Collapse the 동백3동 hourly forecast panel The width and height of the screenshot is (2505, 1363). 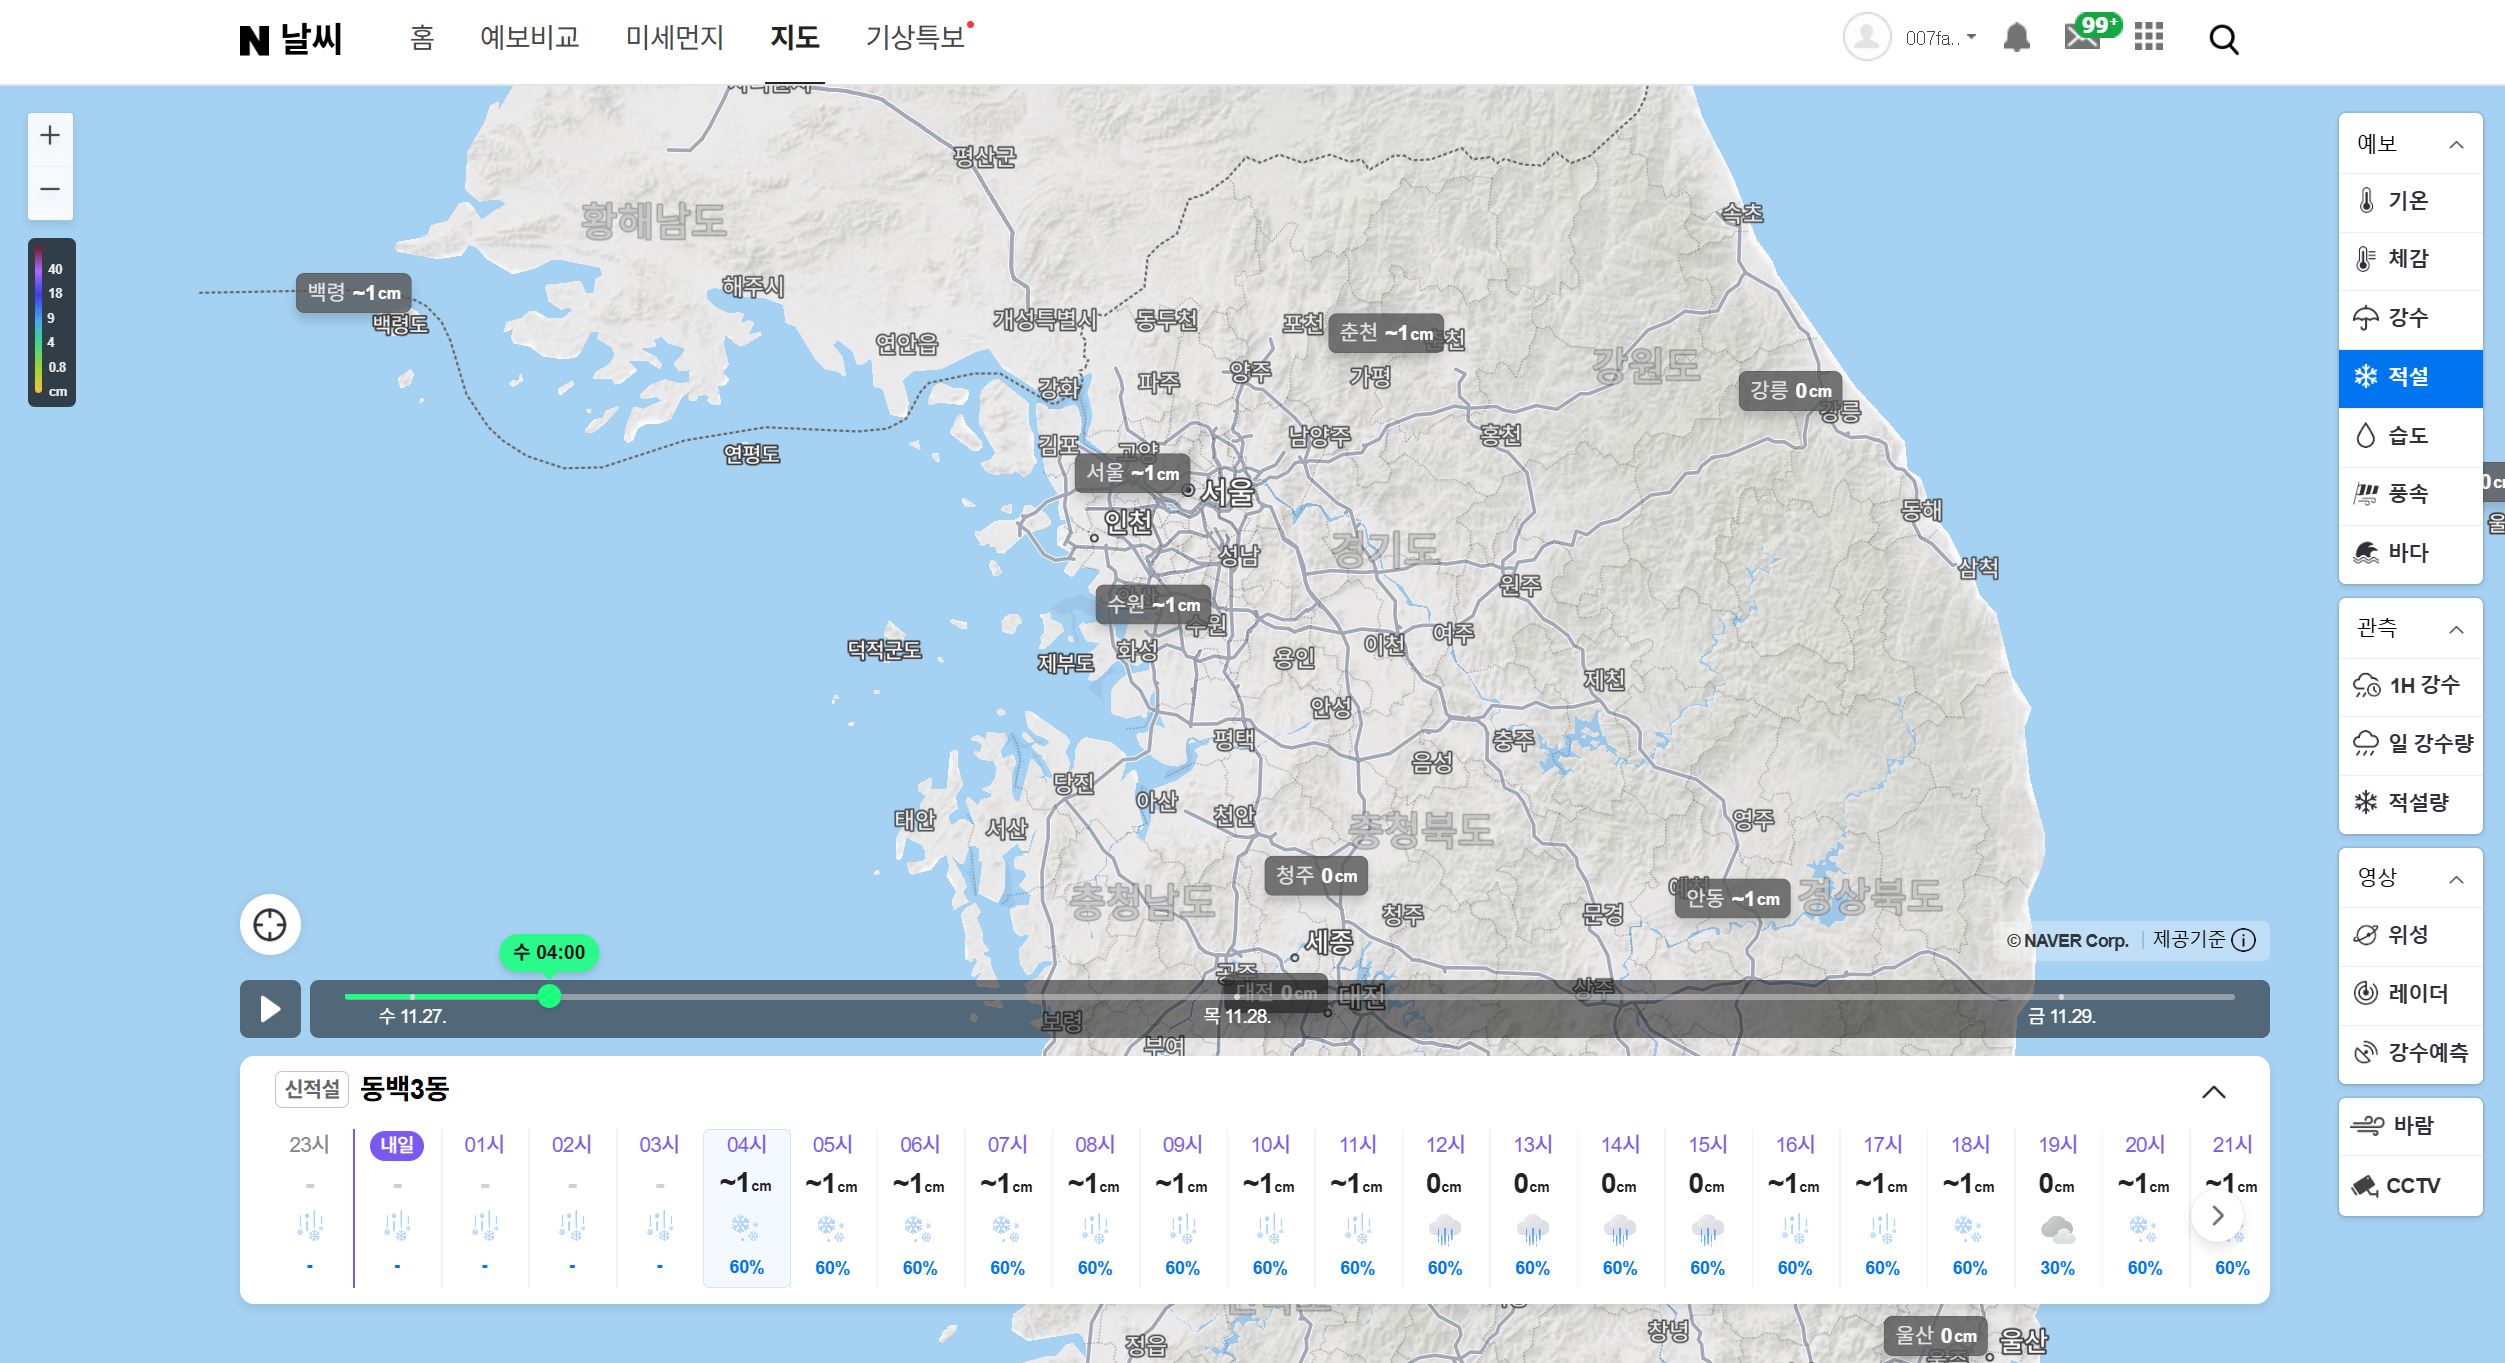[x=2213, y=1092]
